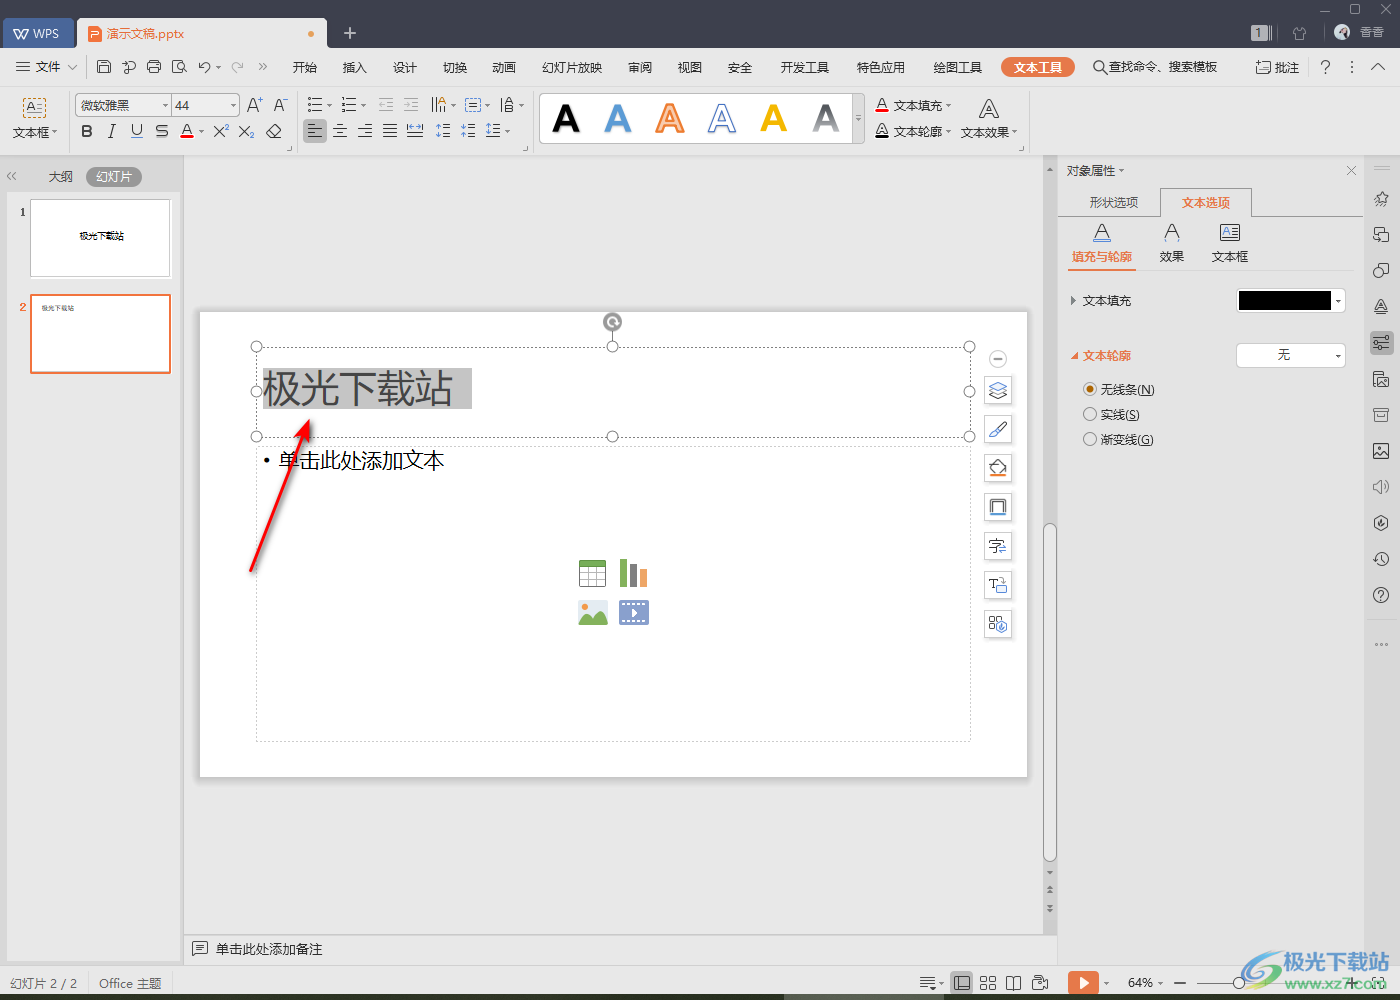Switch to 大纲 outline tab
Viewport: 1400px width, 1000px height.
[x=61, y=176]
